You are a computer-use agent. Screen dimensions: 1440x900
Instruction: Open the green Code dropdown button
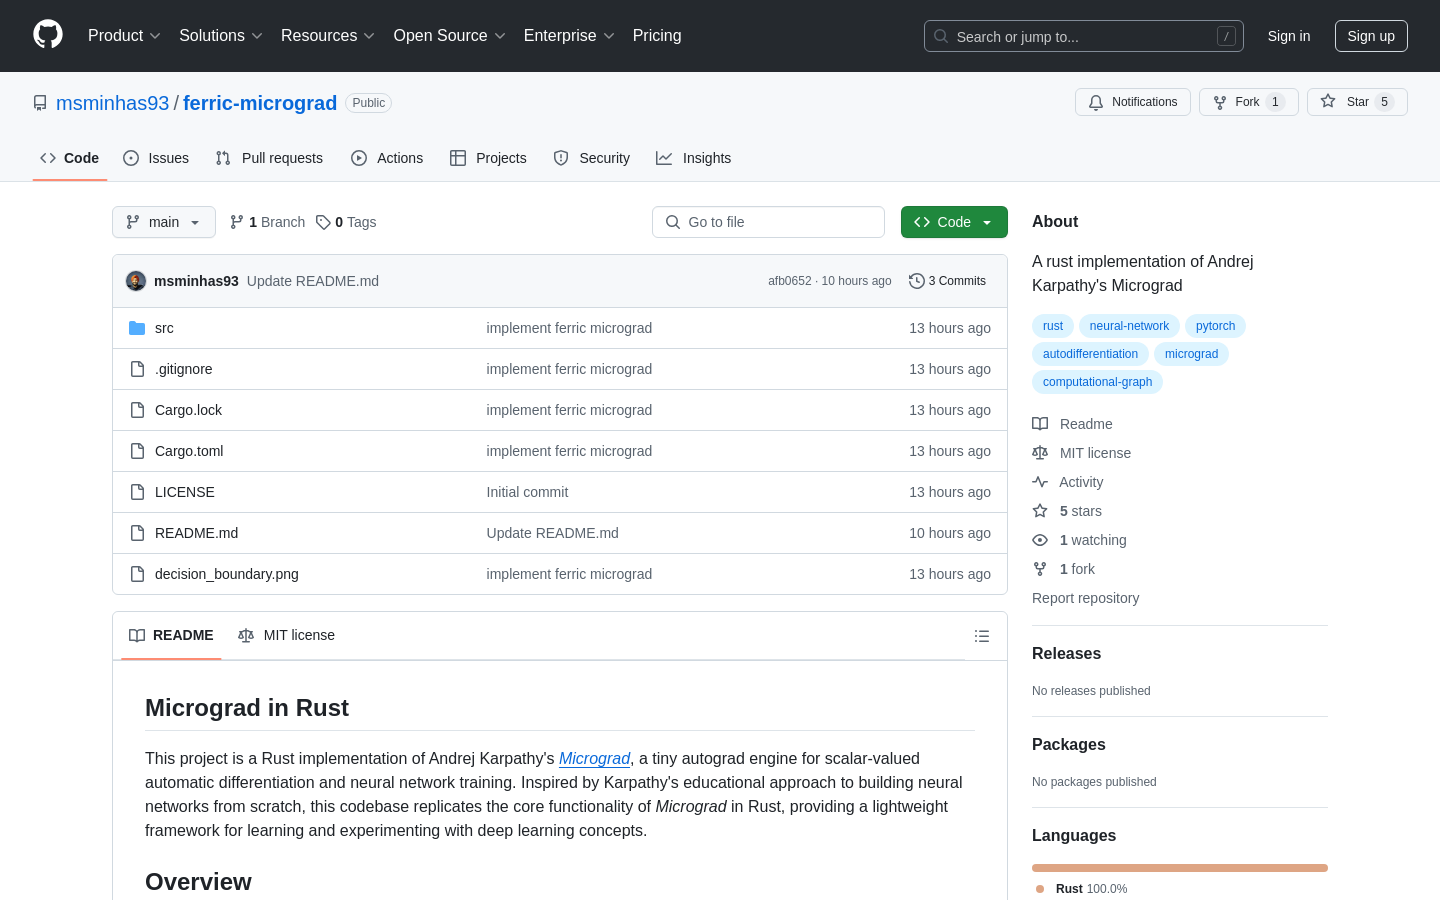tap(954, 222)
